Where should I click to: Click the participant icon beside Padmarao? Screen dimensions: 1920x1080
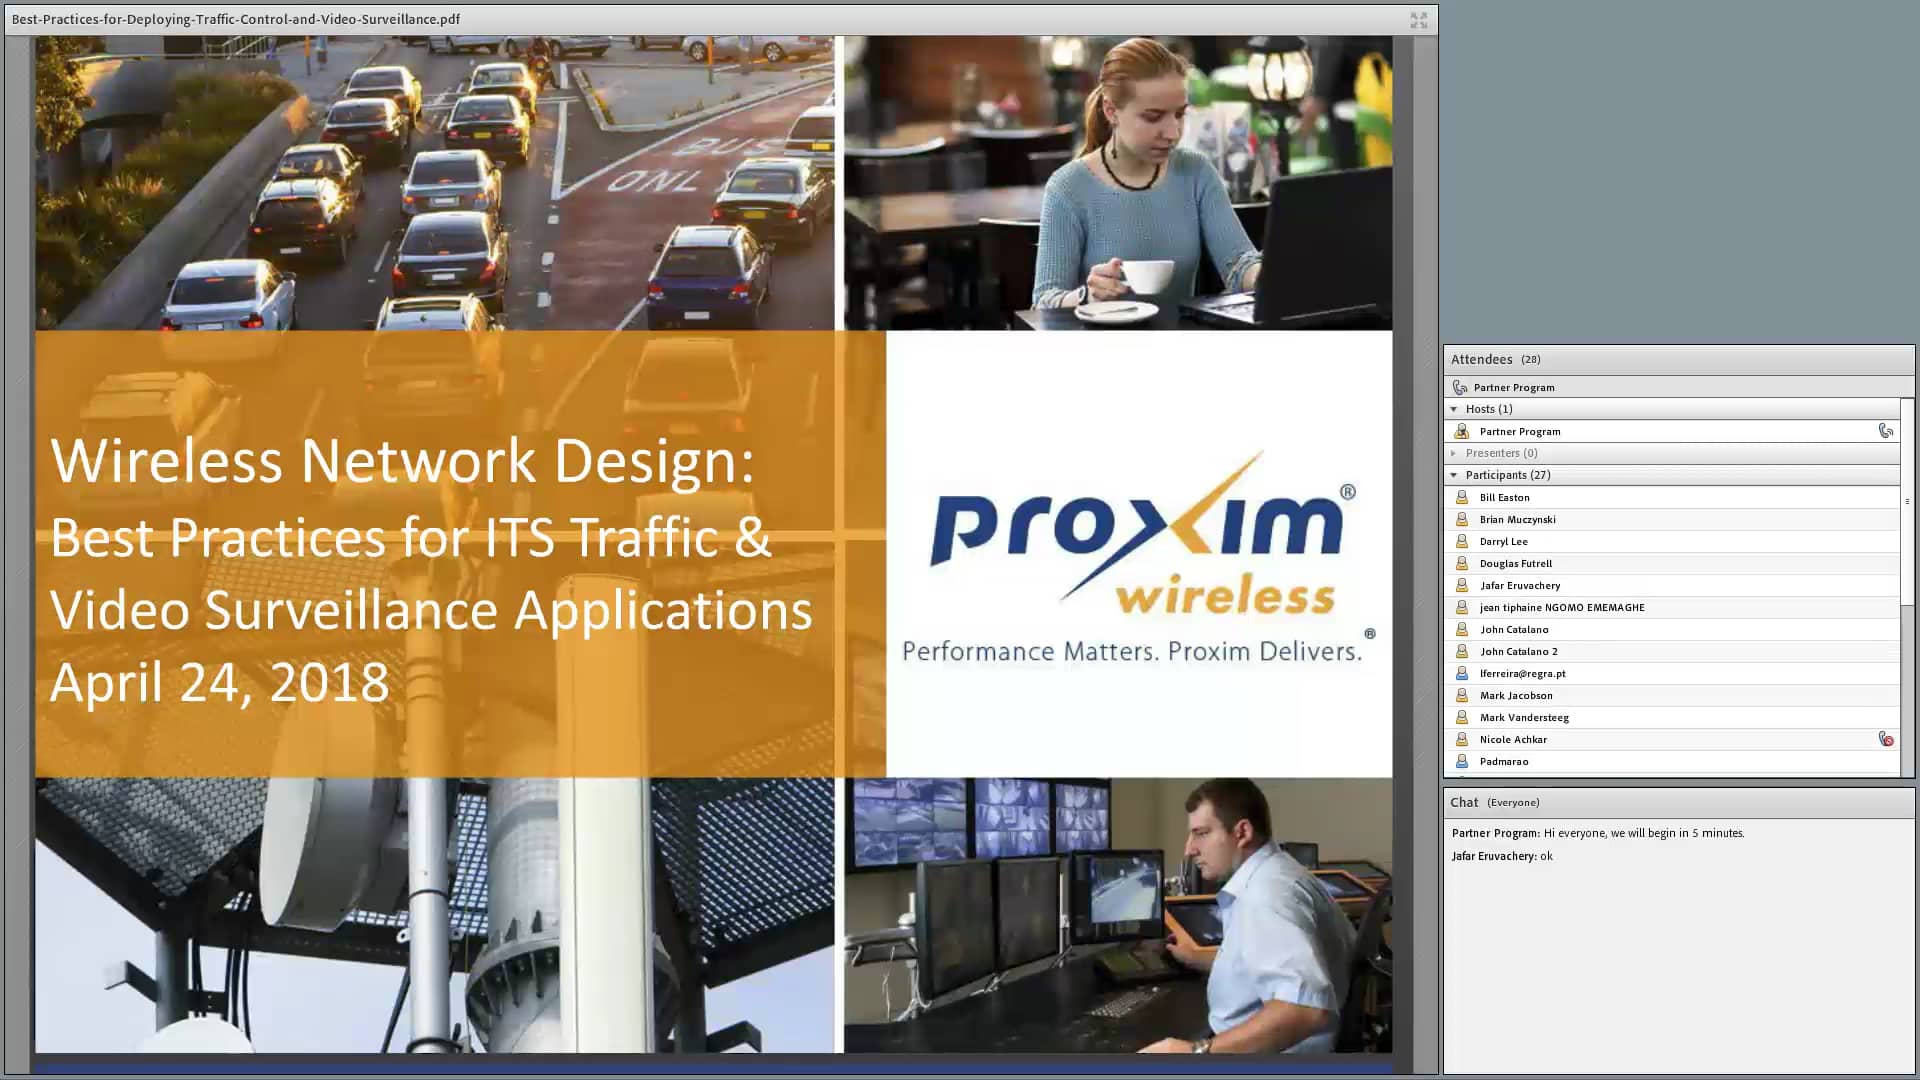coord(1461,761)
